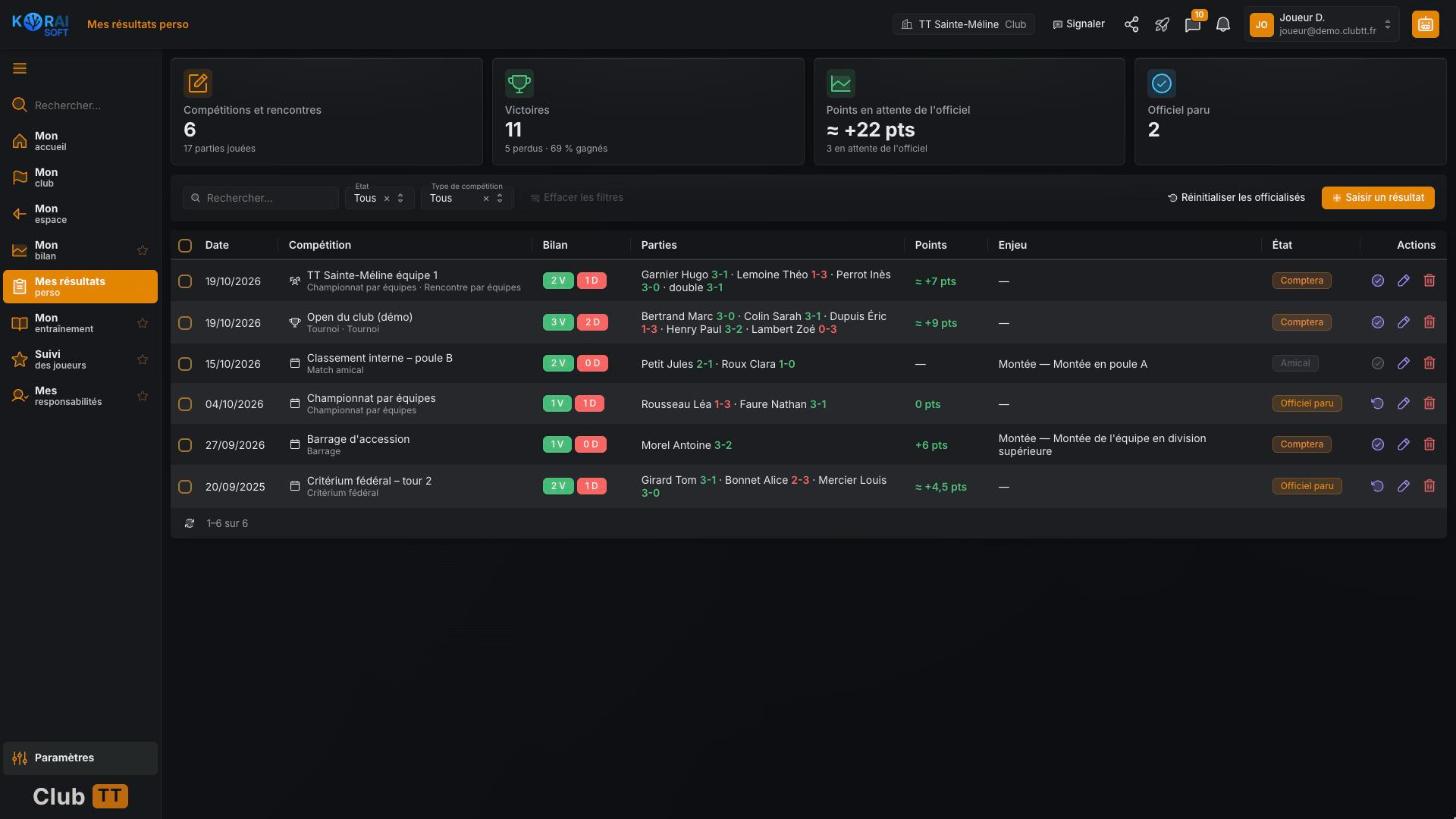Click Saisir un résultat button
The image size is (1456, 819).
1378,197
